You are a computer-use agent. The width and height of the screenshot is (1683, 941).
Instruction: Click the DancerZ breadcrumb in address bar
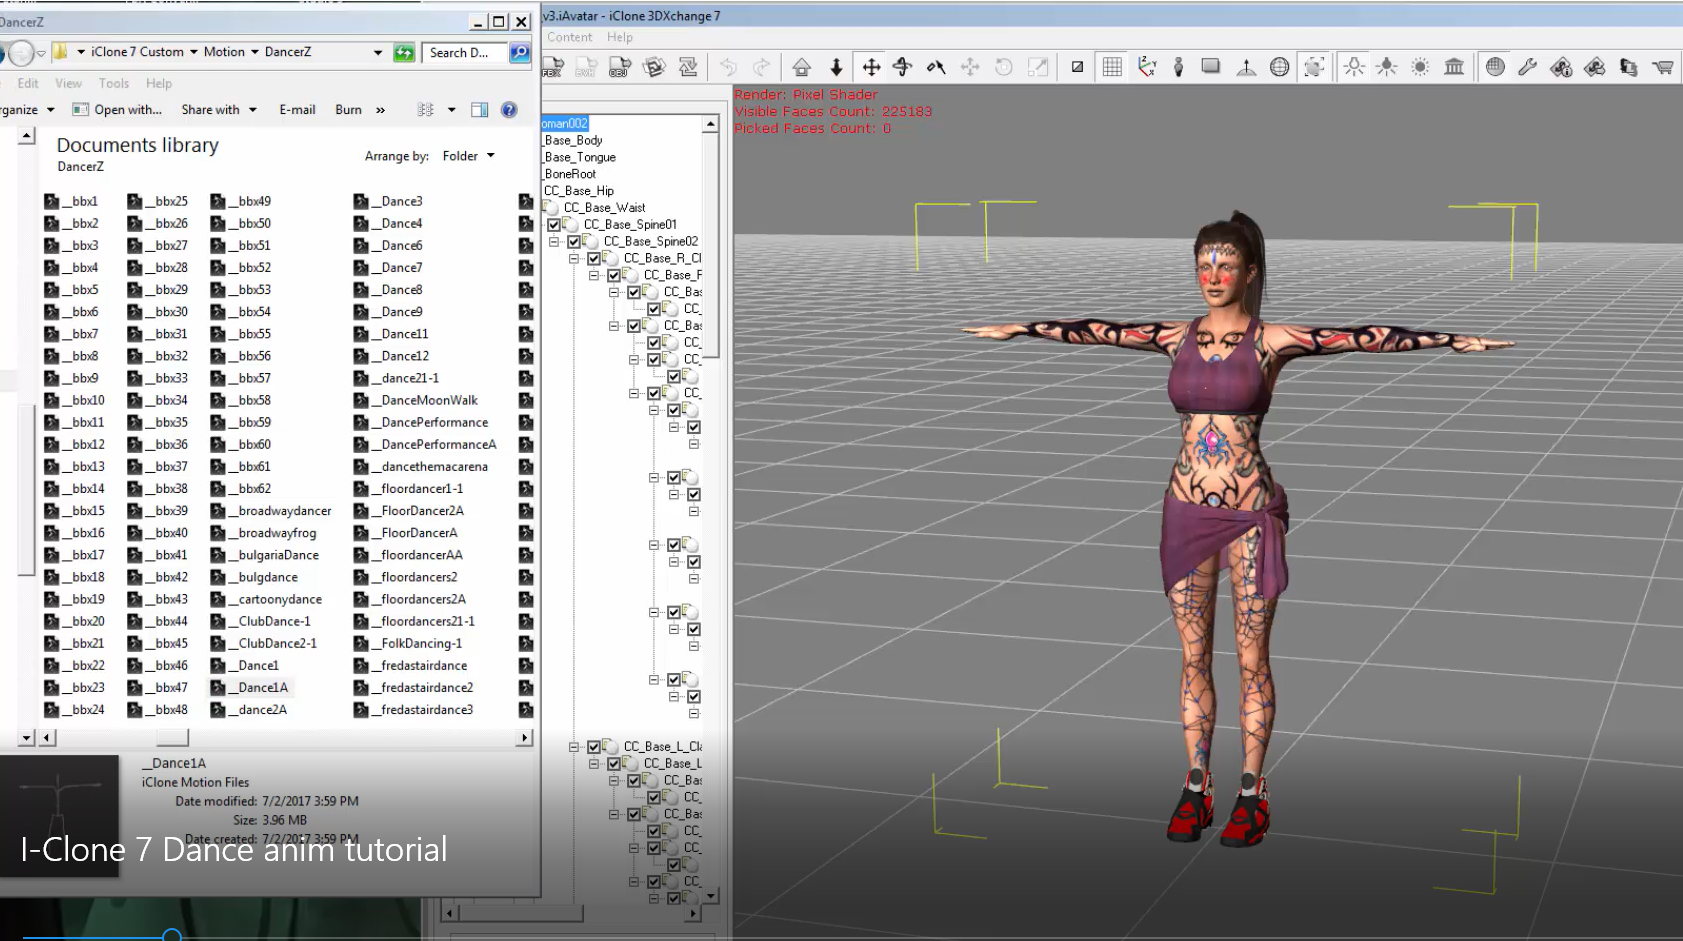click(x=288, y=52)
